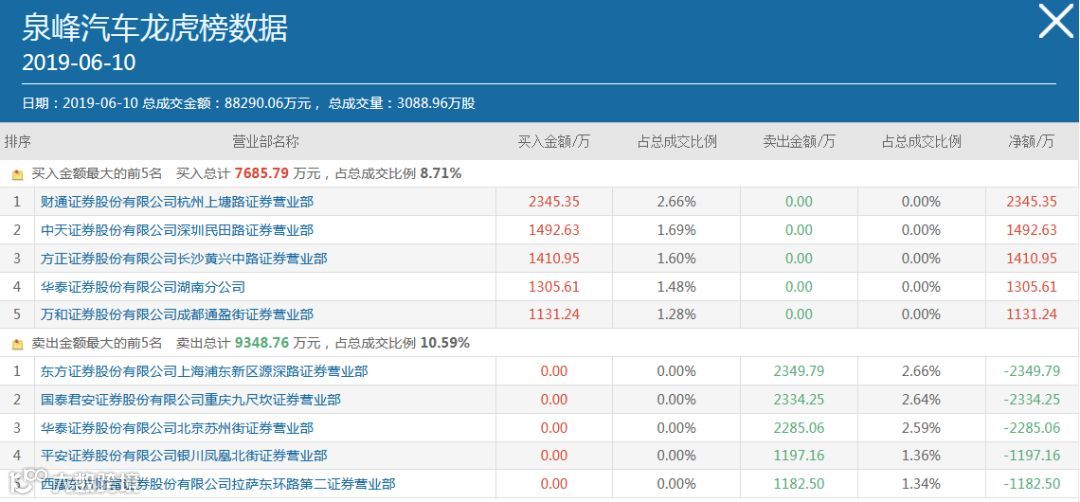Click ratio 1.36% in 平安证券 row
This screenshot has width=1080, height=502.
point(922,456)
